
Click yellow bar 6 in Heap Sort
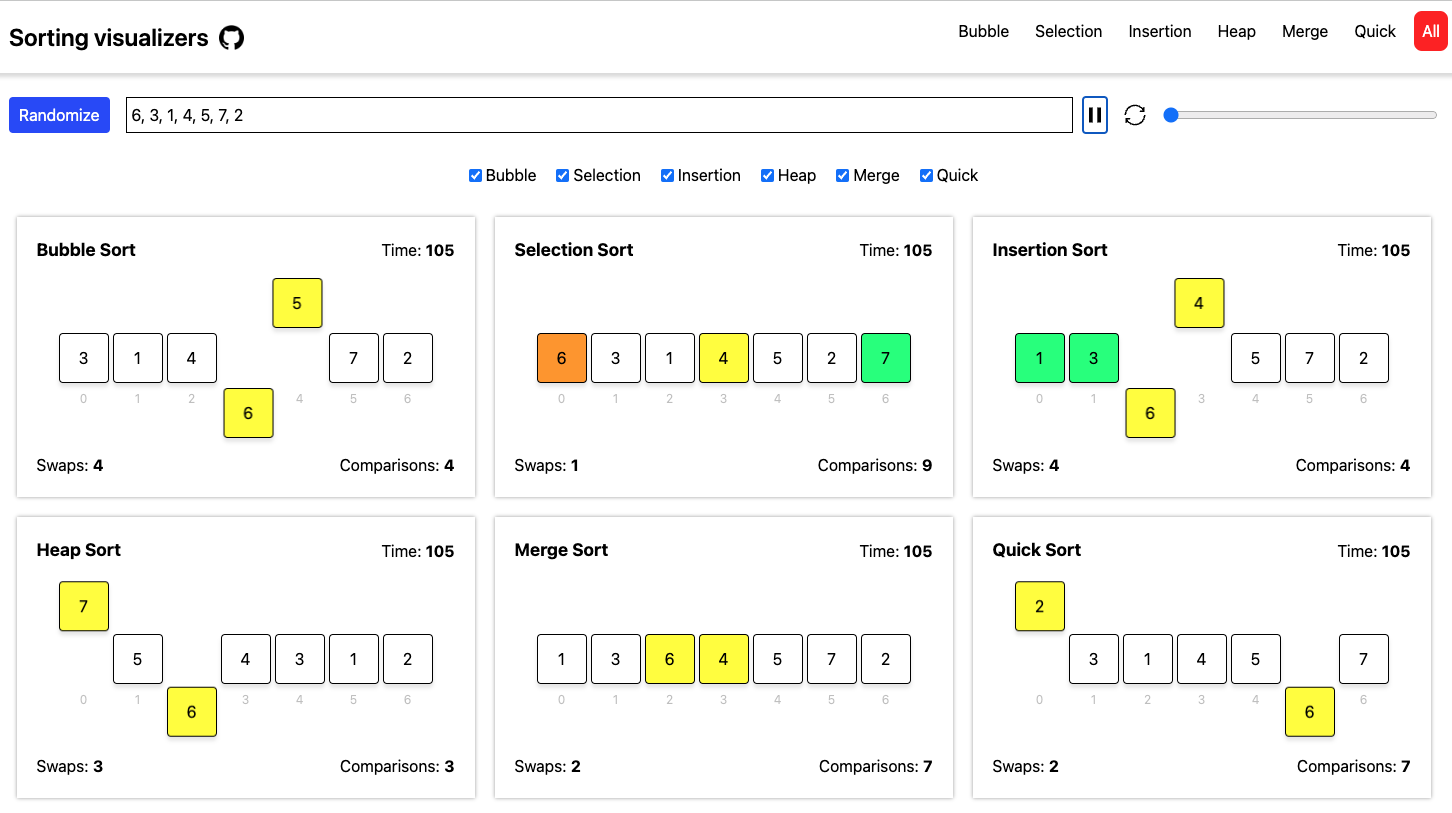(192, 712)
